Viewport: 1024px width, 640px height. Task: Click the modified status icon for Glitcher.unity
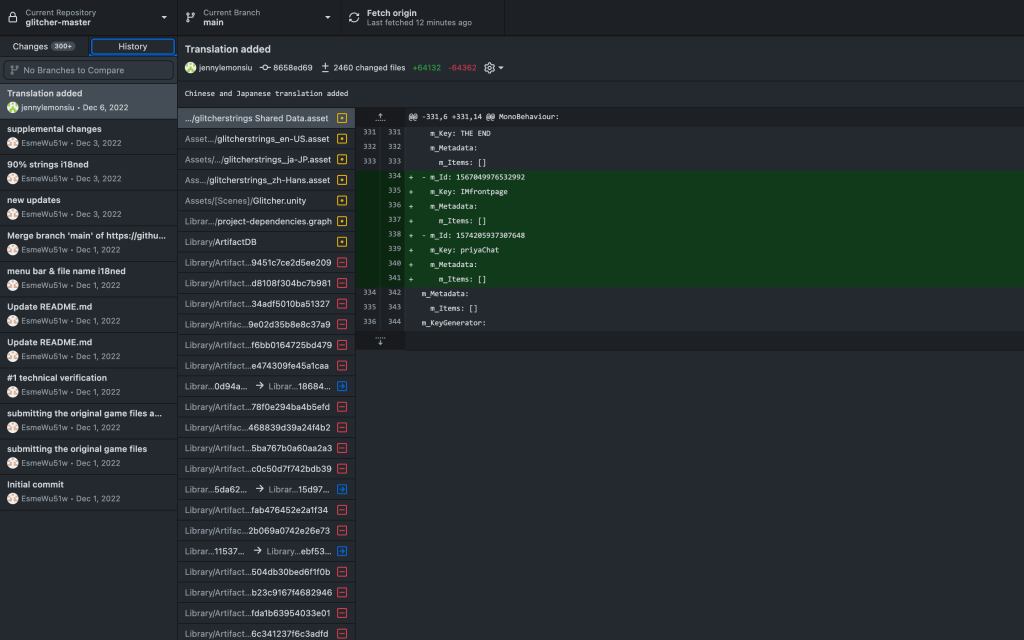click(342, 201)
